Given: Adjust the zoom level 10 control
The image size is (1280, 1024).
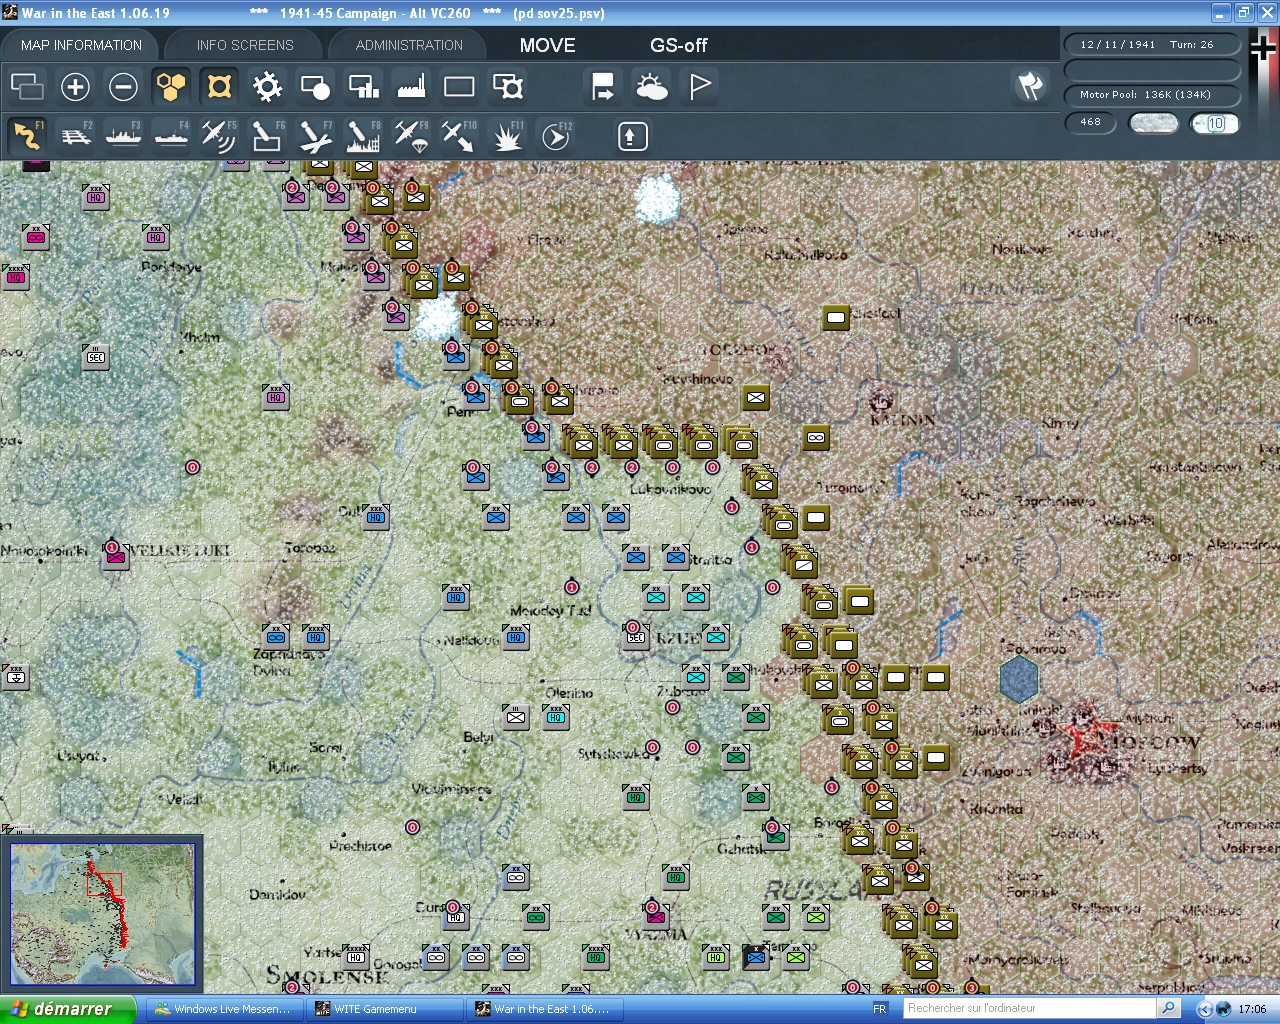Looking at the screenshot, I should (1214, 123).
